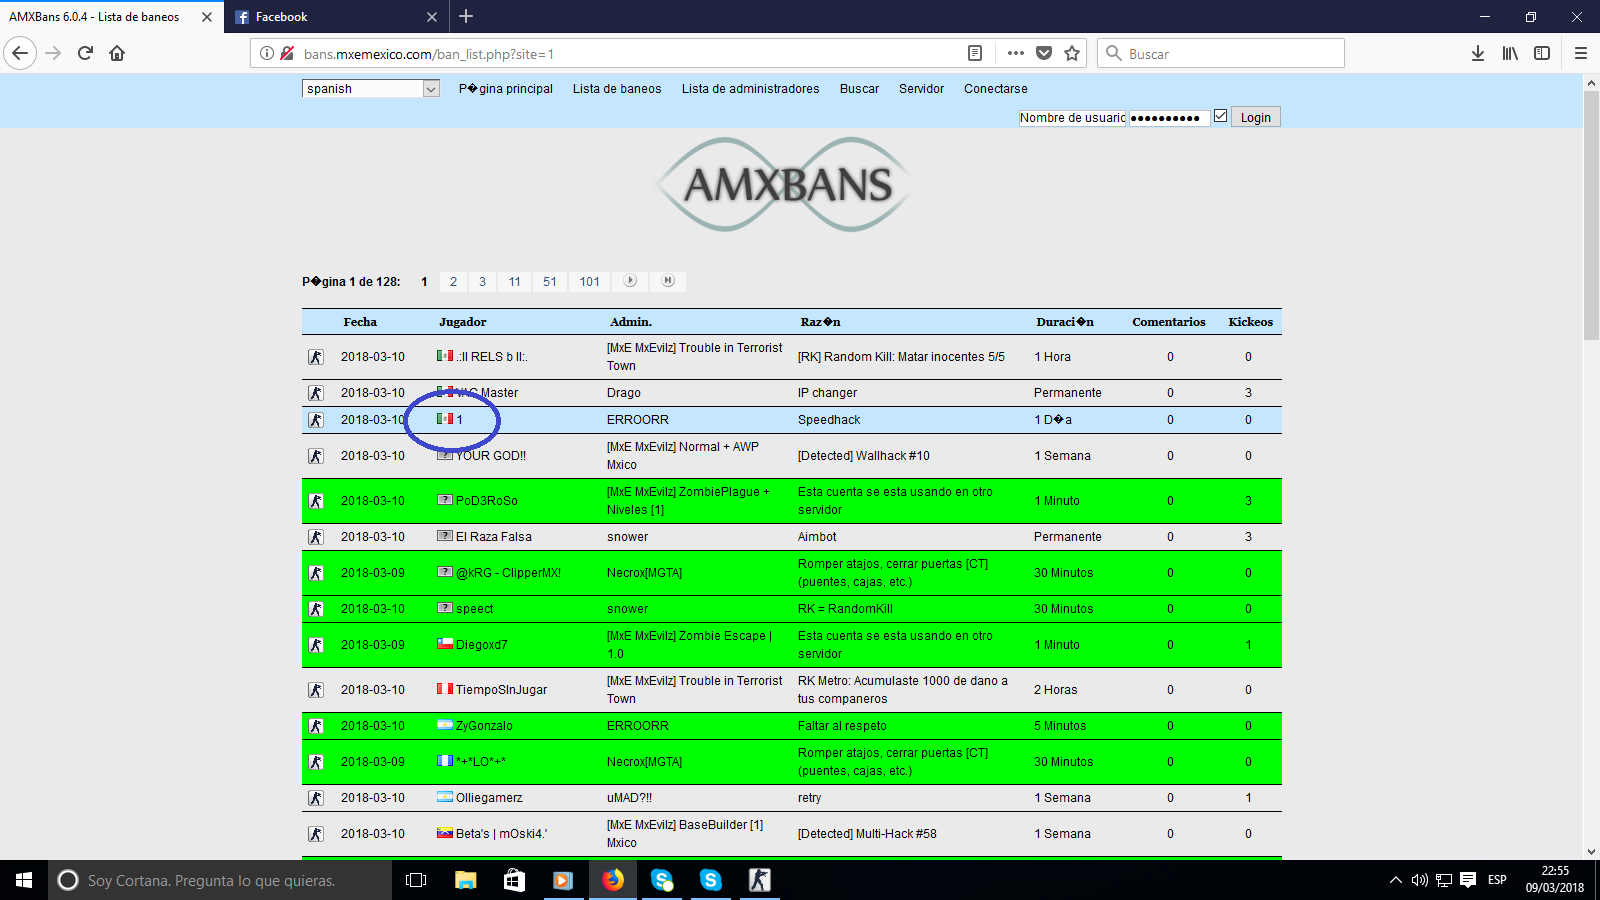
Task: Open Task View on the taskbar
Action: point(416,880)
